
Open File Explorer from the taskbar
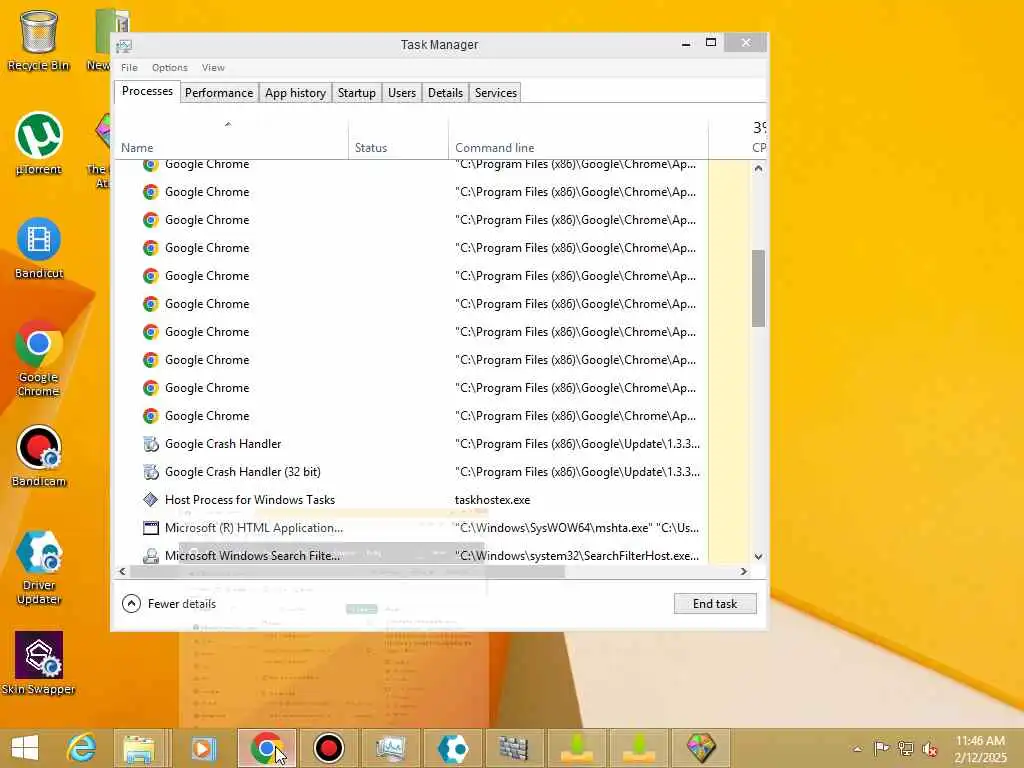click(139, 748)
